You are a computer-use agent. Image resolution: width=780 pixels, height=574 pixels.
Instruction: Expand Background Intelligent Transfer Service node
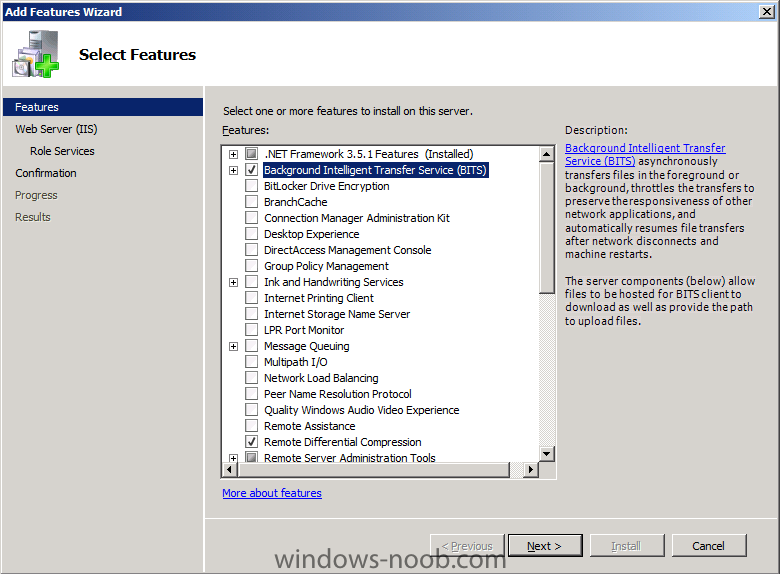pyautogui.click(x=233, y=171)
